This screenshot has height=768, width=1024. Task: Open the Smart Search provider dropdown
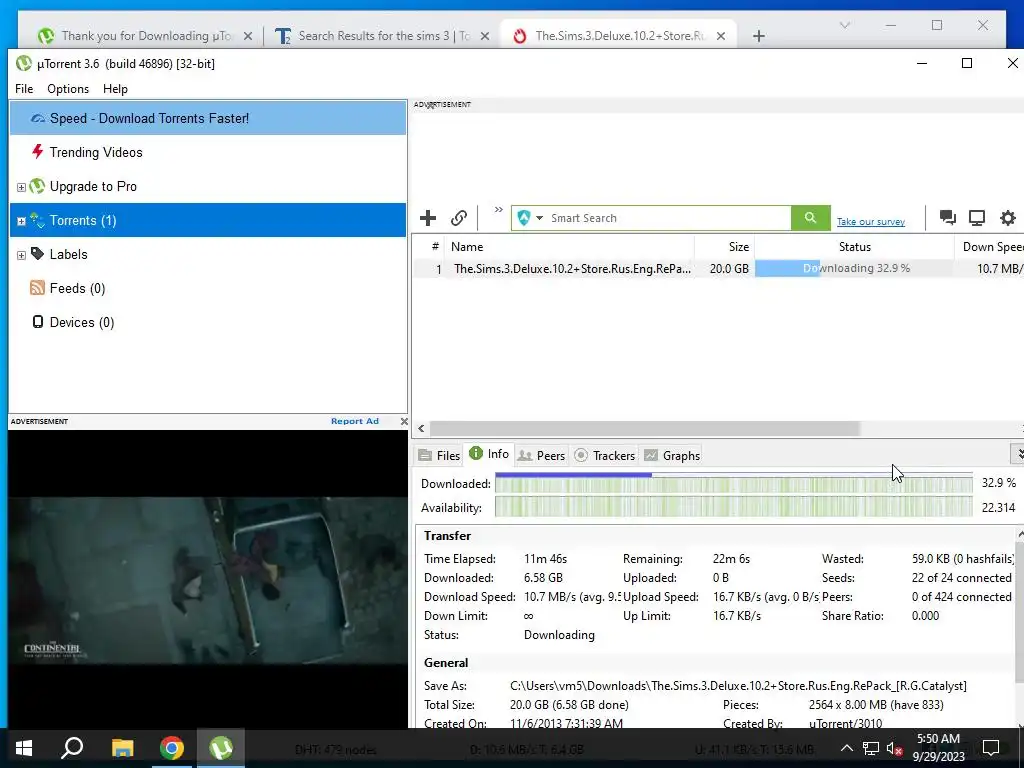pyautogui.click(x=539, y=218)
